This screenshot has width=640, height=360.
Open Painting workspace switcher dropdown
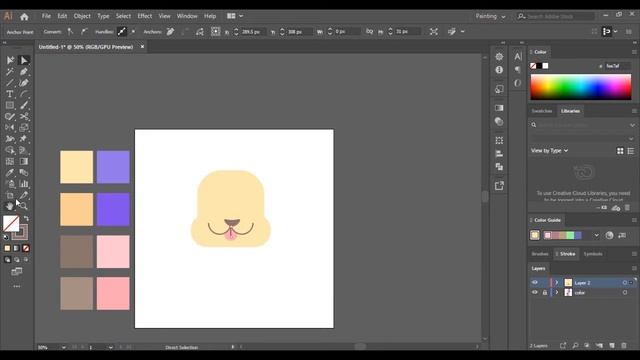tap(490, 16)
